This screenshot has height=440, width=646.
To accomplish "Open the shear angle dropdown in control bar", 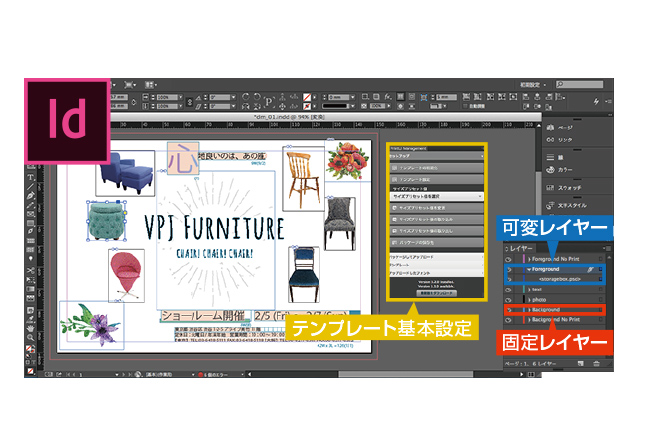I will (234, 106).
